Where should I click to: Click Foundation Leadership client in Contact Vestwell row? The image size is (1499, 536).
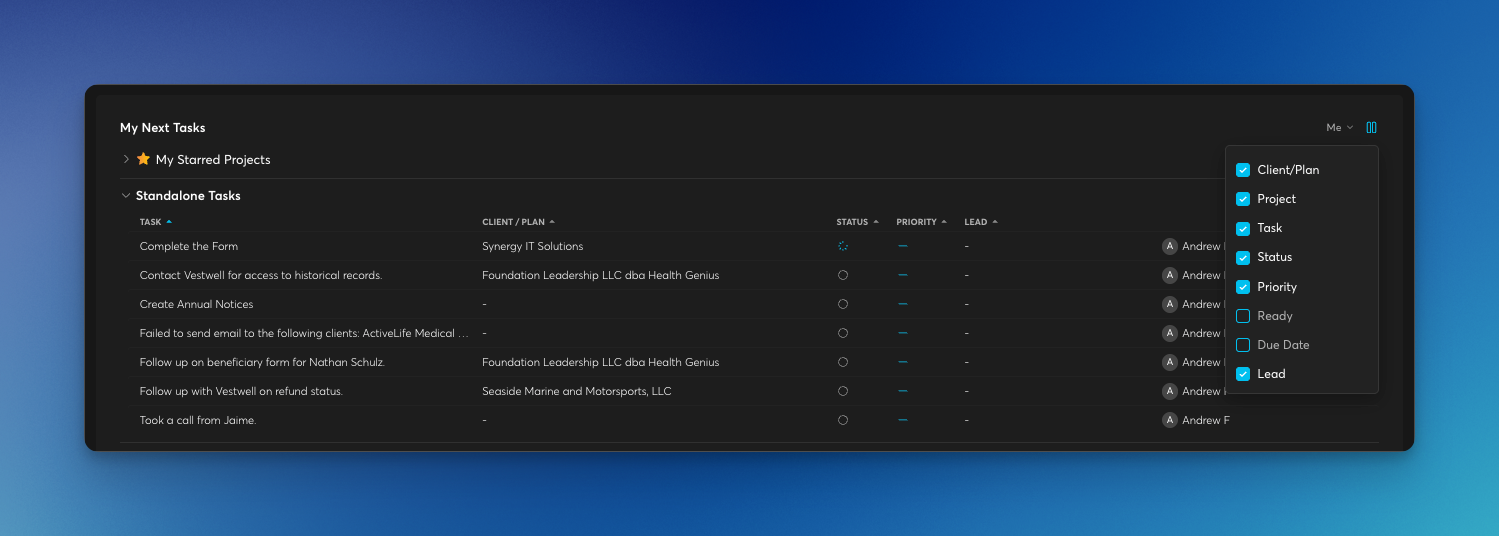point(600,275)
